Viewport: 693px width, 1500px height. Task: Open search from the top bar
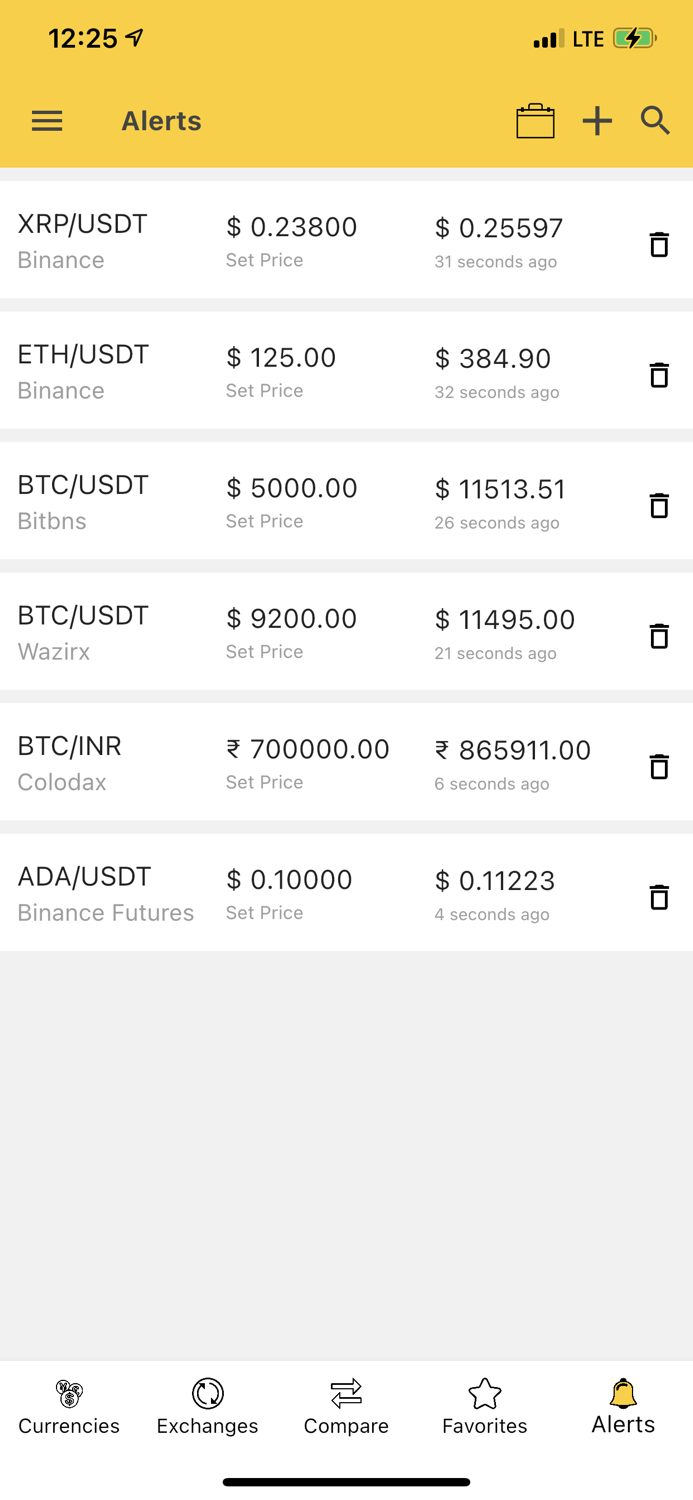[x=655, y=120]
